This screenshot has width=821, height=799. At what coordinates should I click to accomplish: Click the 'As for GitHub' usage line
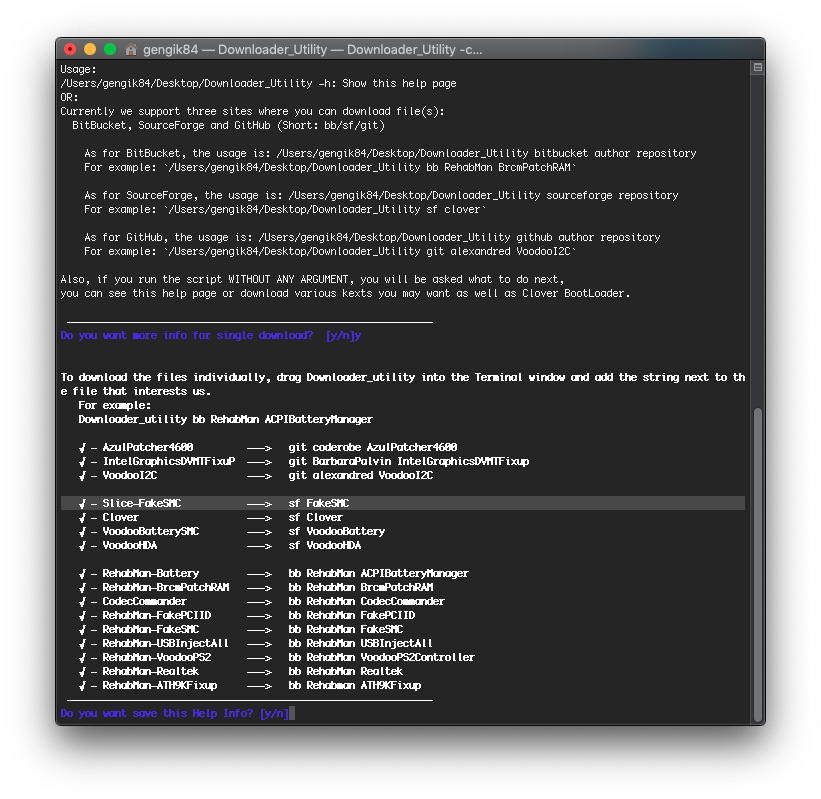[x=372, y=237]
